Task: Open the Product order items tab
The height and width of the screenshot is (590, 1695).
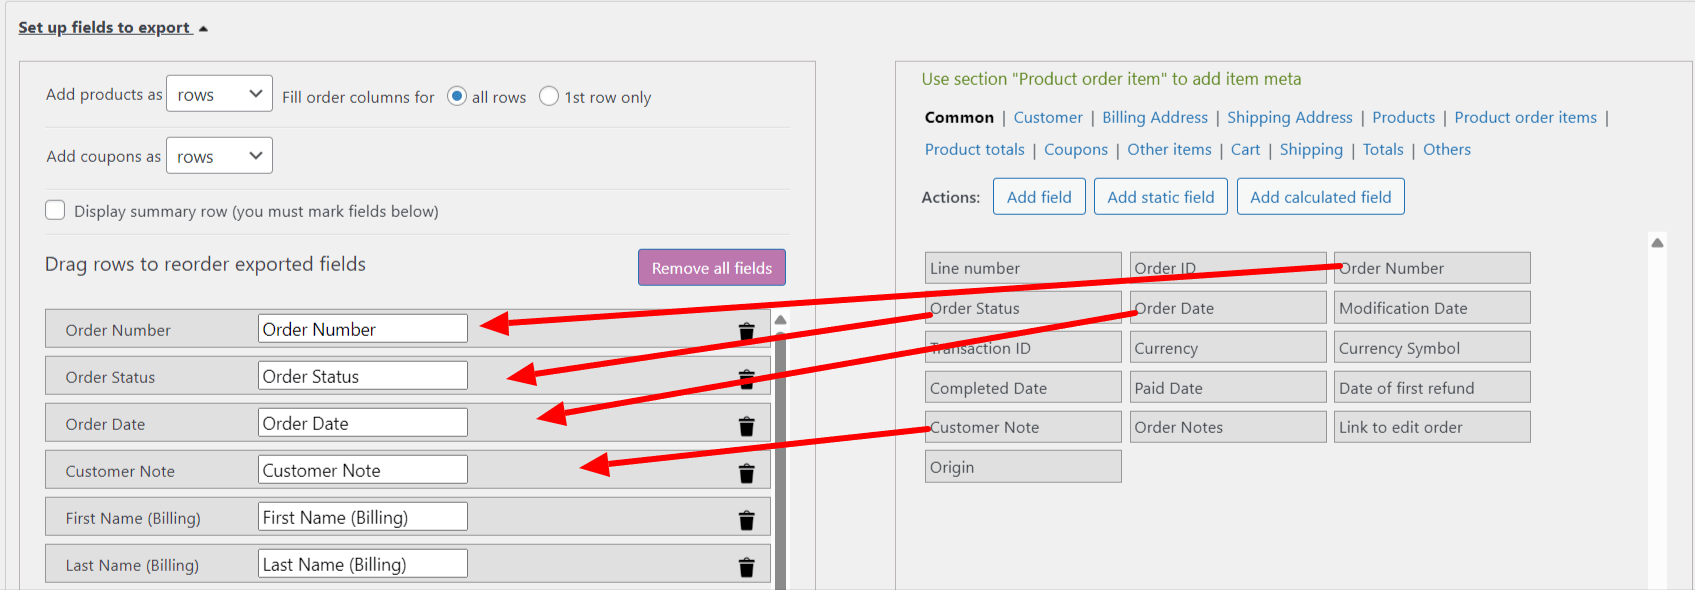Action: 1525,117
